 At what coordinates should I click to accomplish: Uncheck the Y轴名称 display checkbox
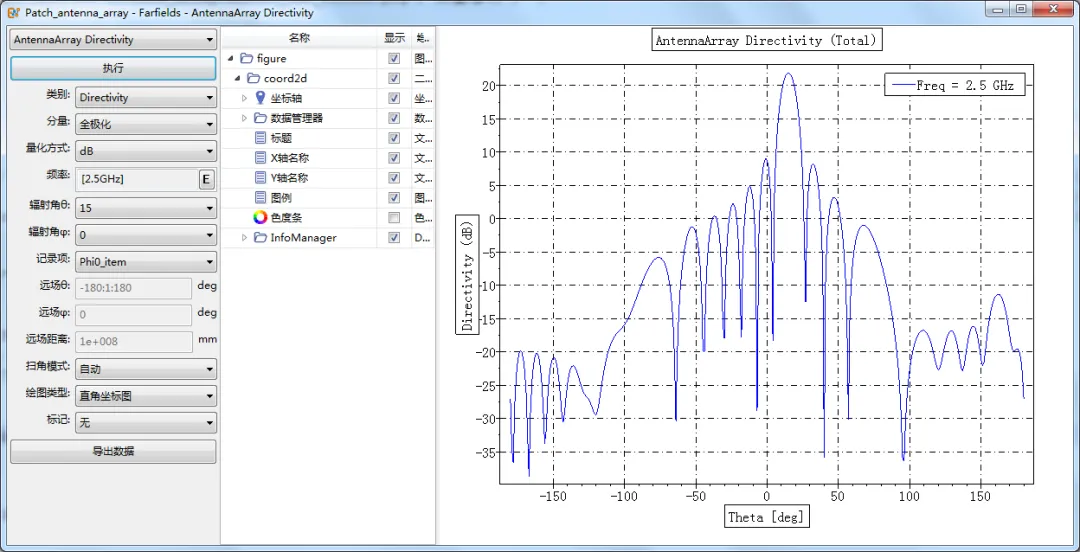coord(394,178)
